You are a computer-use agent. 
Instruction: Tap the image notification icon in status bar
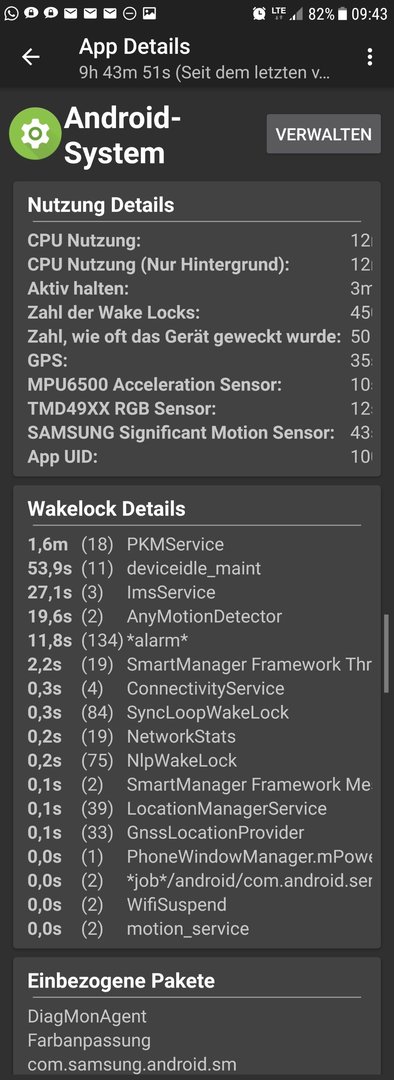point(149,13)
